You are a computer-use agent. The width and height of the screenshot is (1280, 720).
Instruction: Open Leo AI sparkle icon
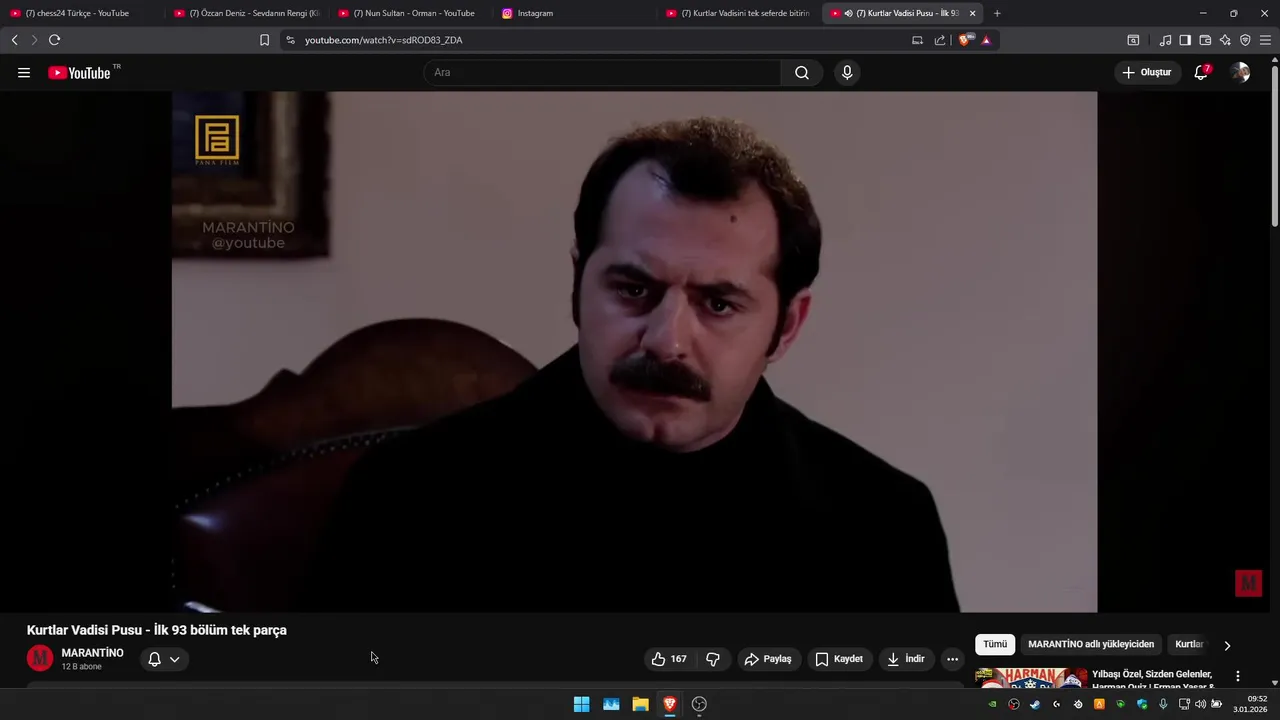(x=1225, y=40)
